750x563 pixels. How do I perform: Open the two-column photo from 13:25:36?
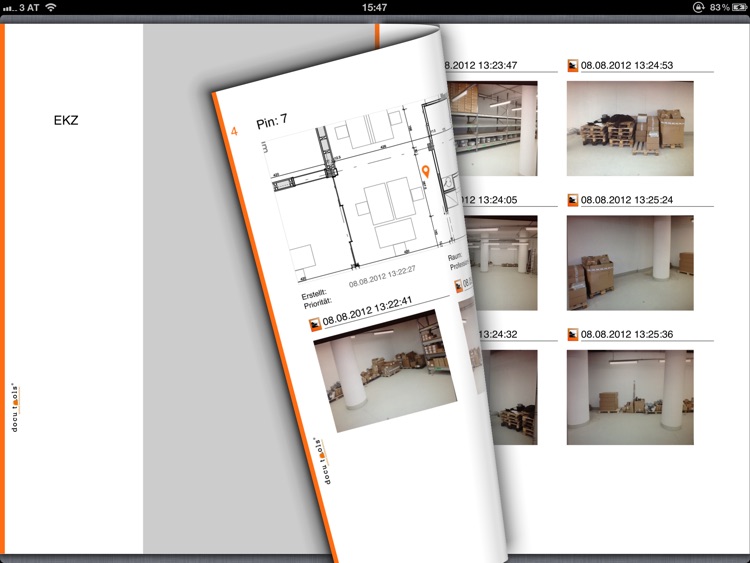630,397
